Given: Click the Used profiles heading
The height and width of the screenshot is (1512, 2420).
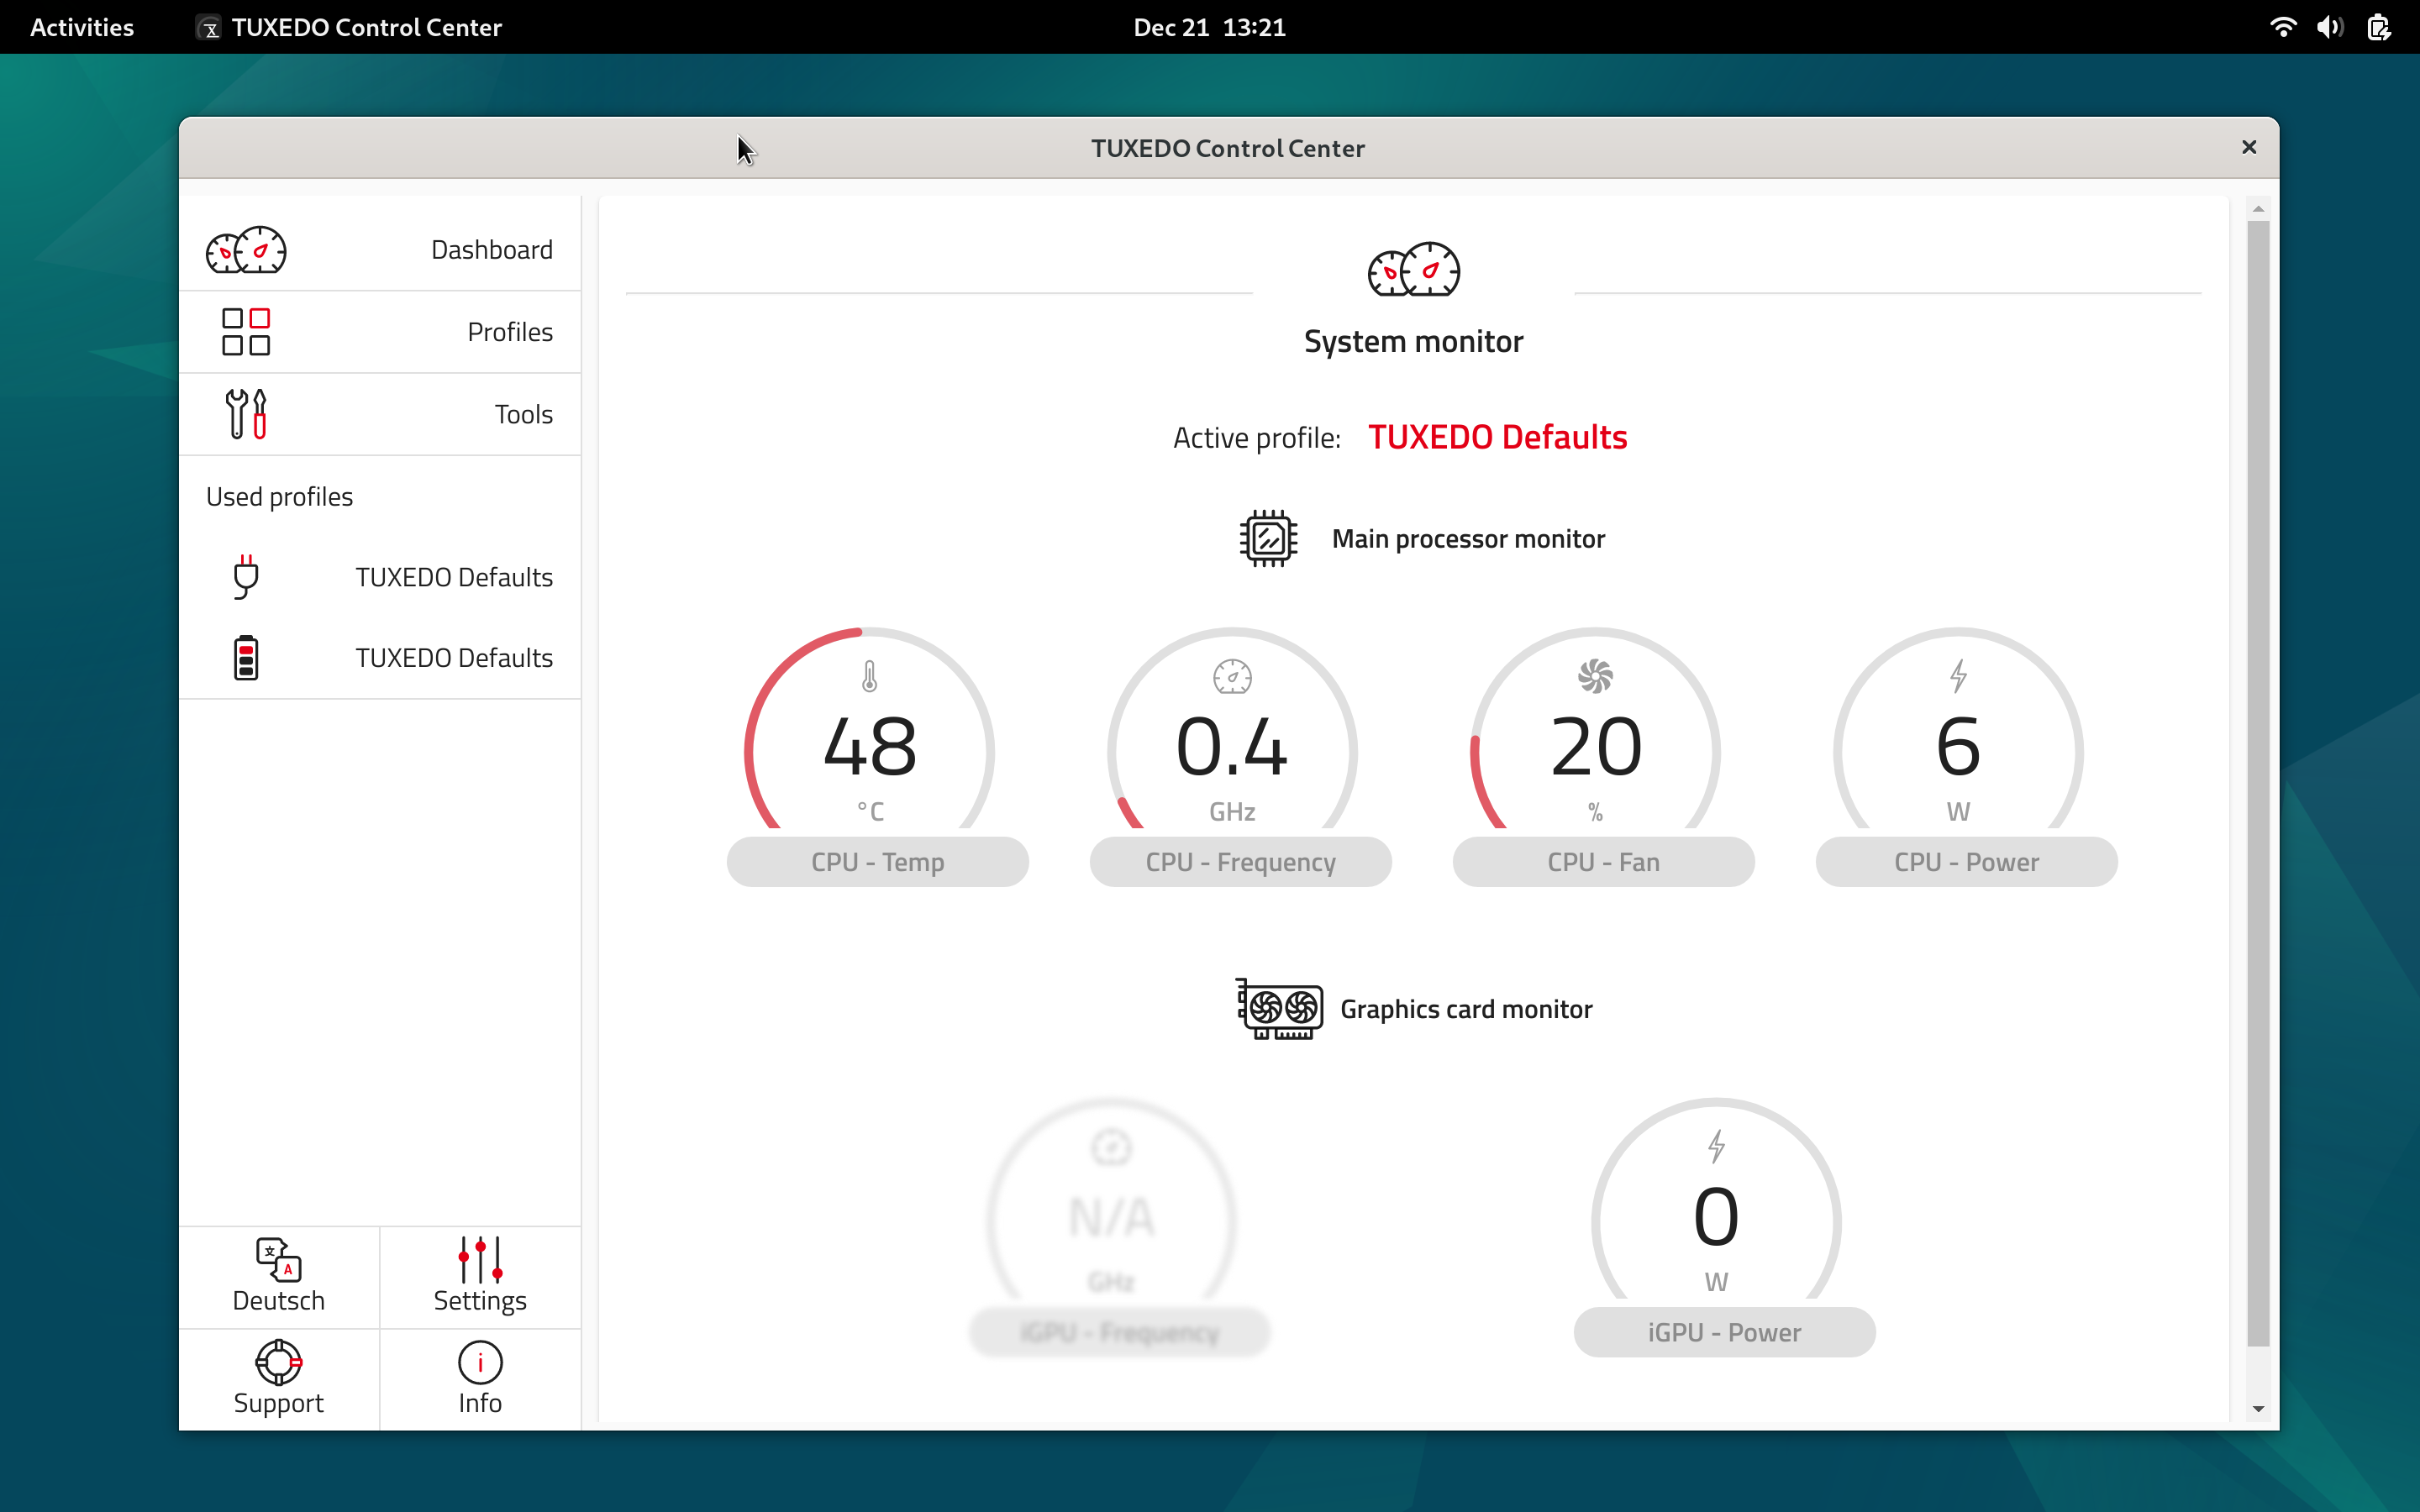Looking at the screenshot, I should pyautogui.click(x=279, y=497).
